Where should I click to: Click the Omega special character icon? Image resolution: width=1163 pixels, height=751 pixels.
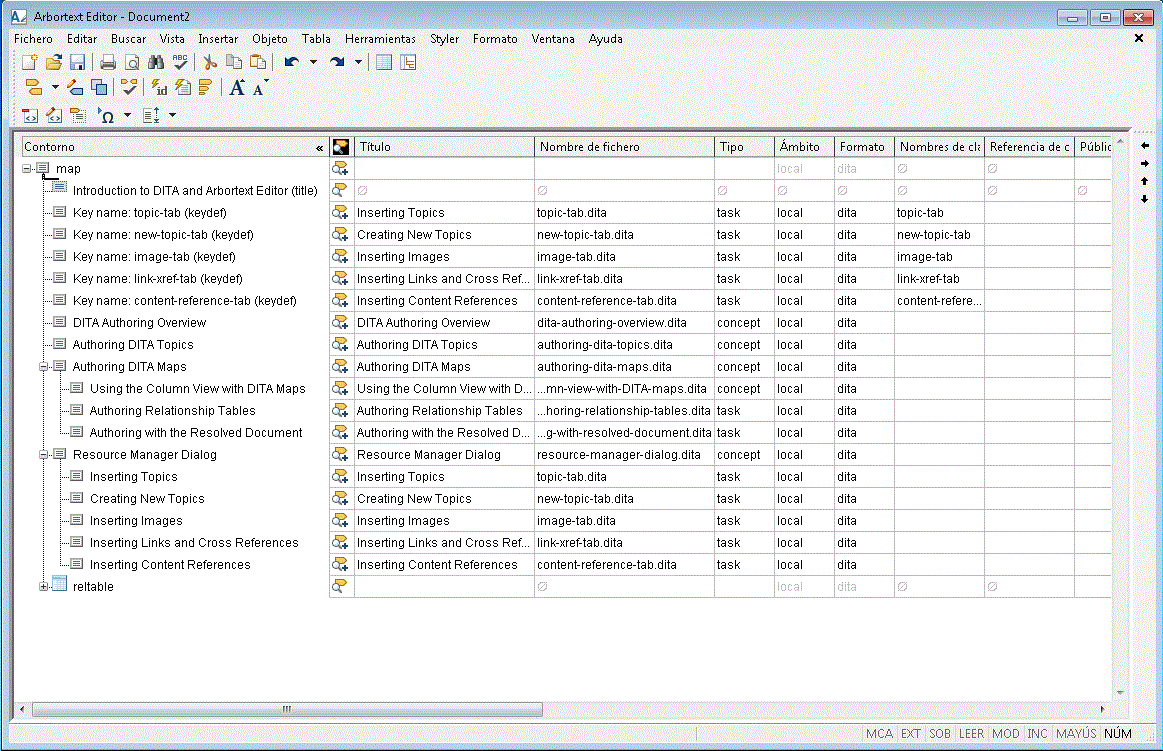[107, 116]
